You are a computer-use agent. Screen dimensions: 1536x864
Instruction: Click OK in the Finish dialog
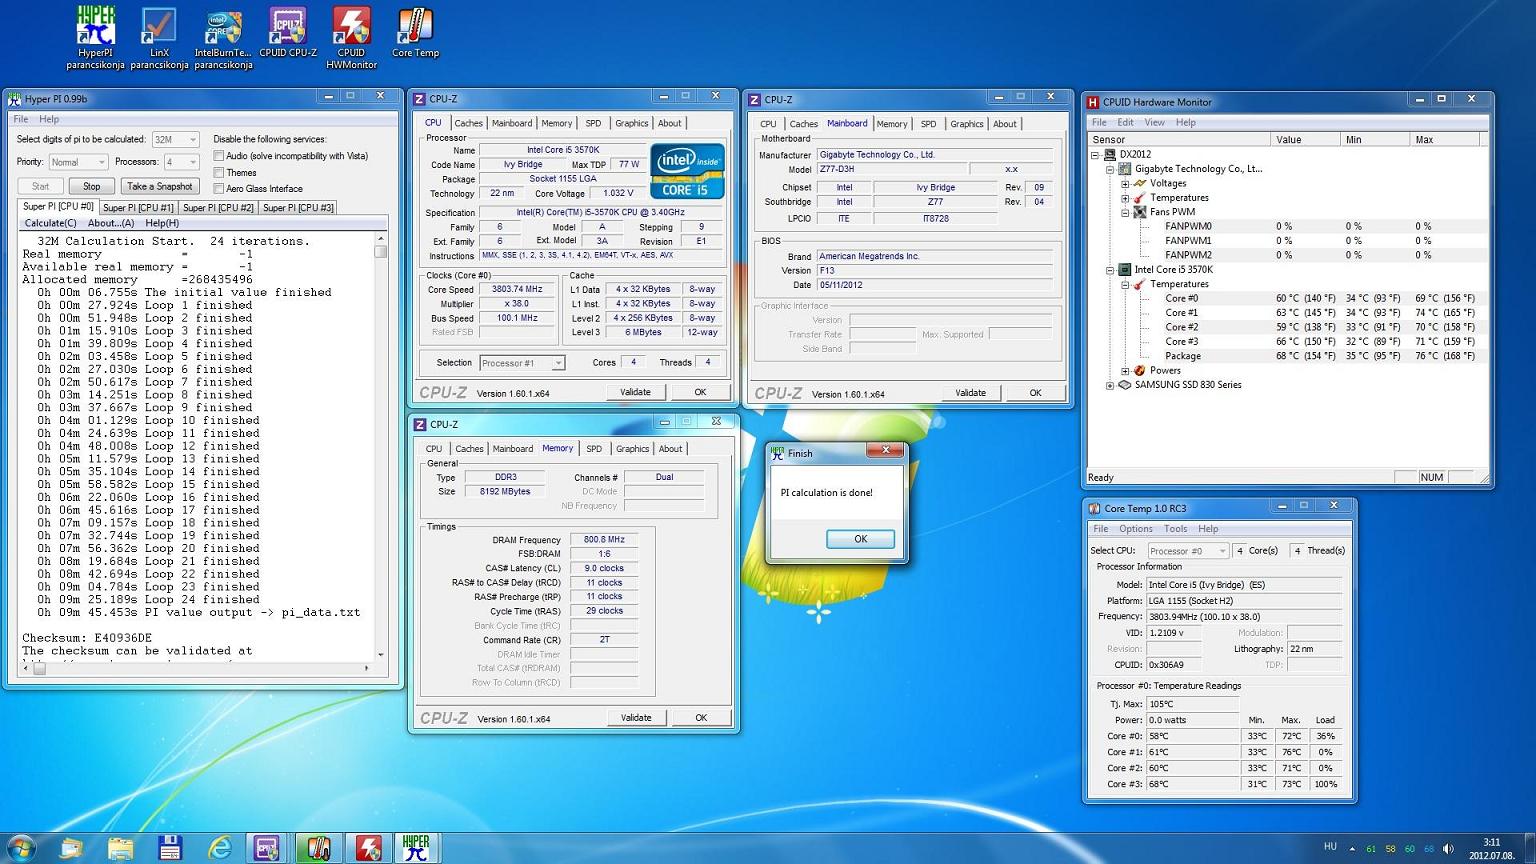click(860, 539)
